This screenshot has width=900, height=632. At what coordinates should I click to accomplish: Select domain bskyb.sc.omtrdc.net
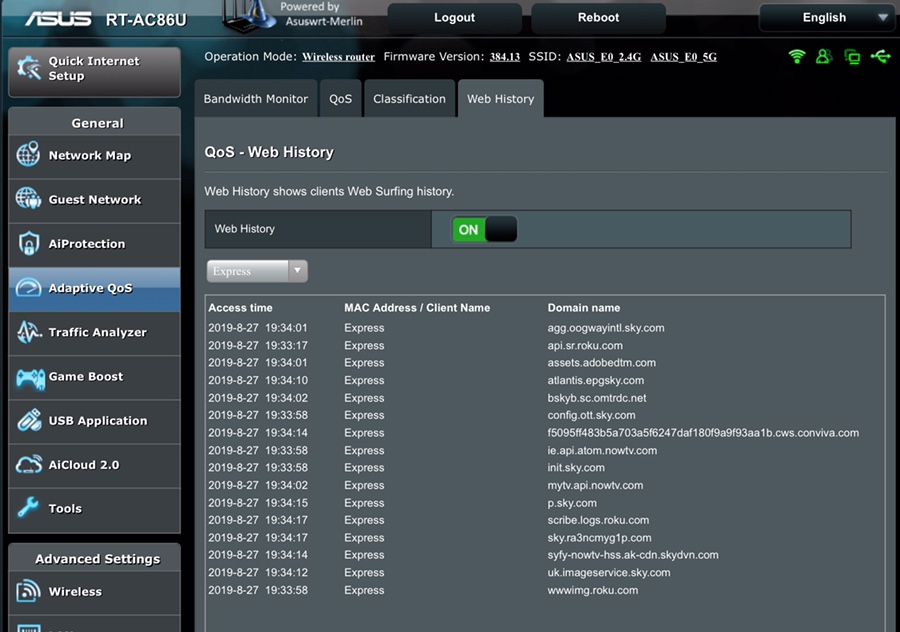(x=597, y=398)
